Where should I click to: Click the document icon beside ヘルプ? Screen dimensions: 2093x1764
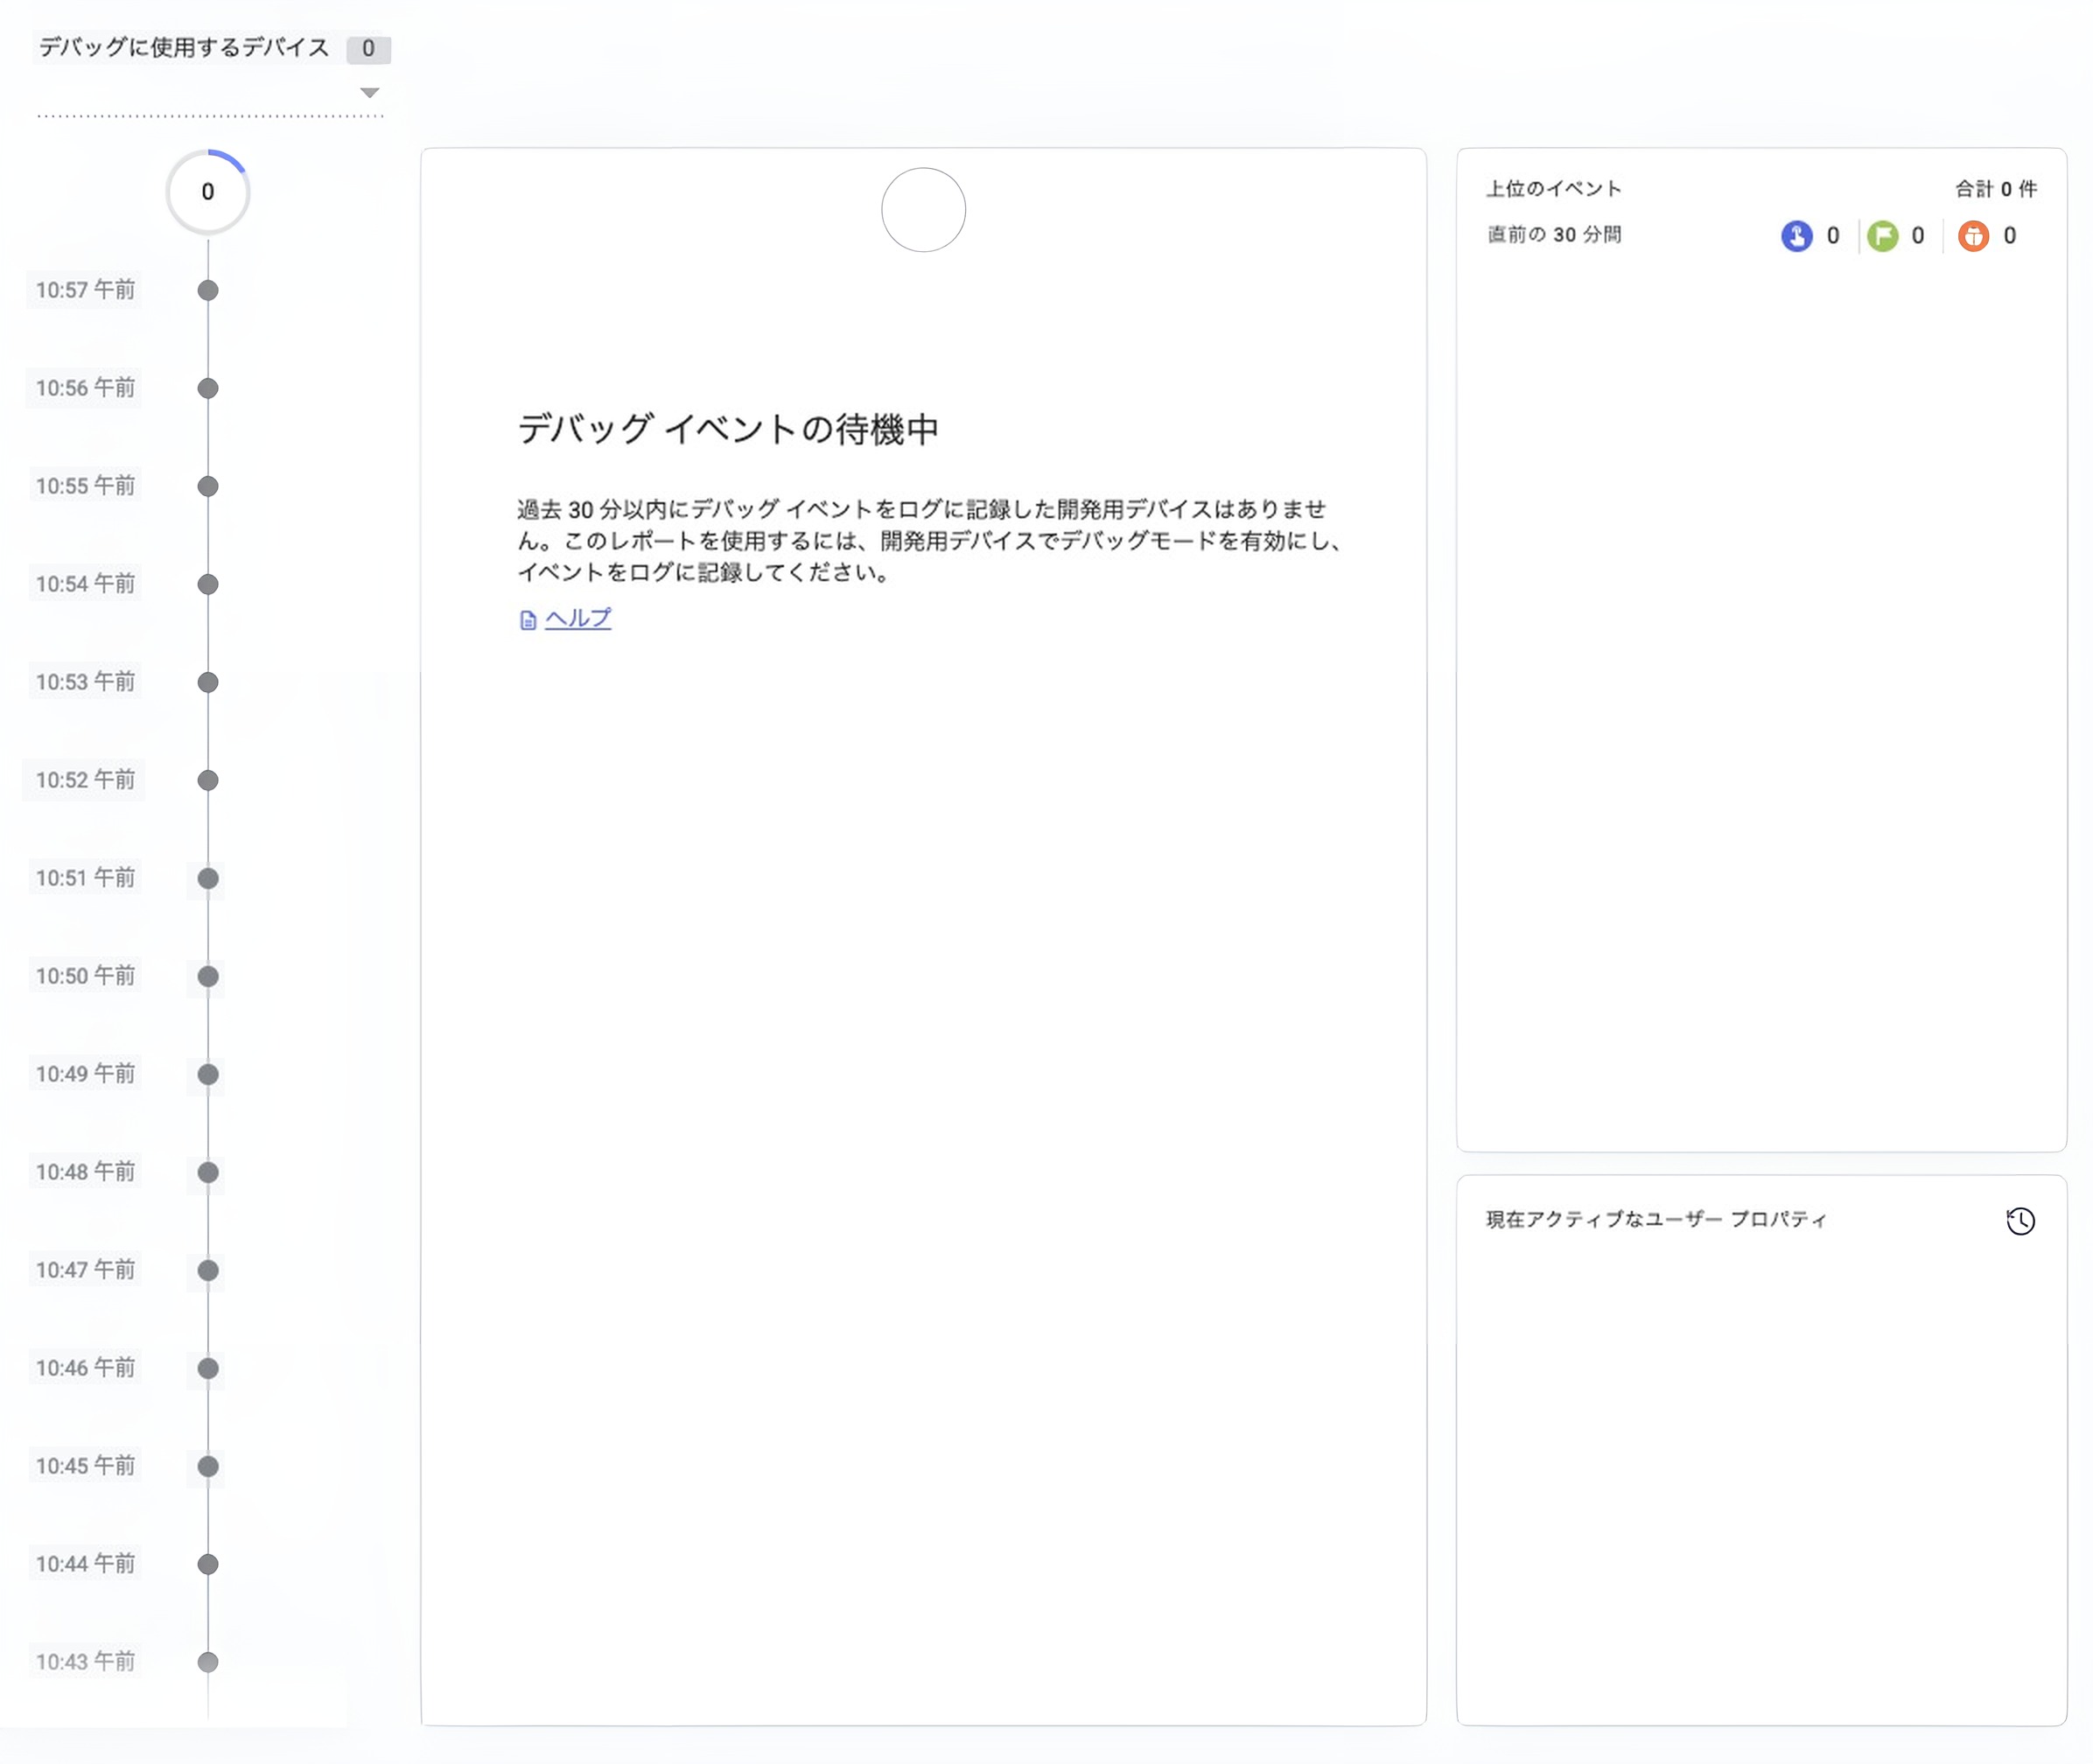[528, 620]
